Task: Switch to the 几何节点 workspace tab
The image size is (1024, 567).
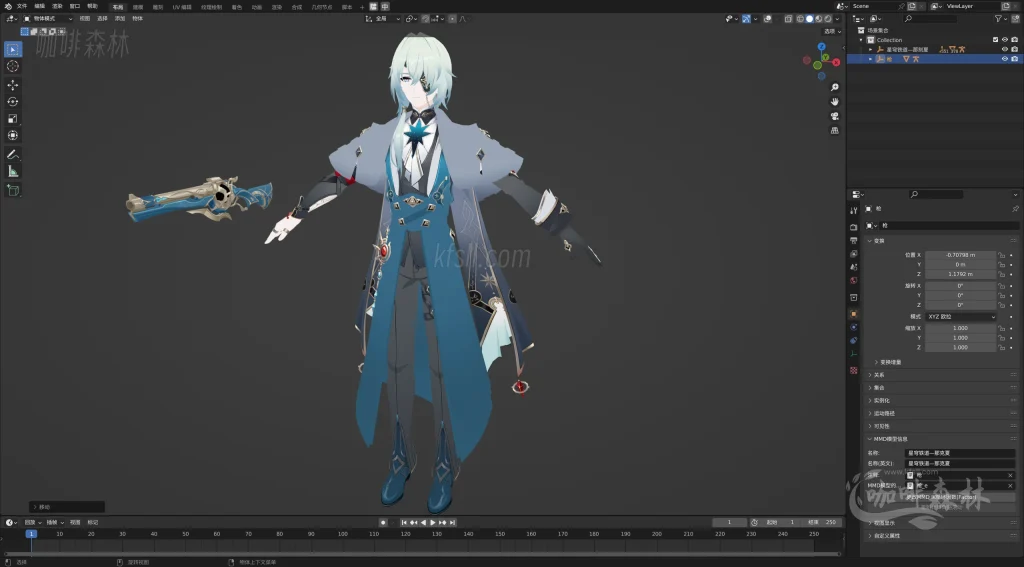Action: pyautogui.click(x=322, y=7)
